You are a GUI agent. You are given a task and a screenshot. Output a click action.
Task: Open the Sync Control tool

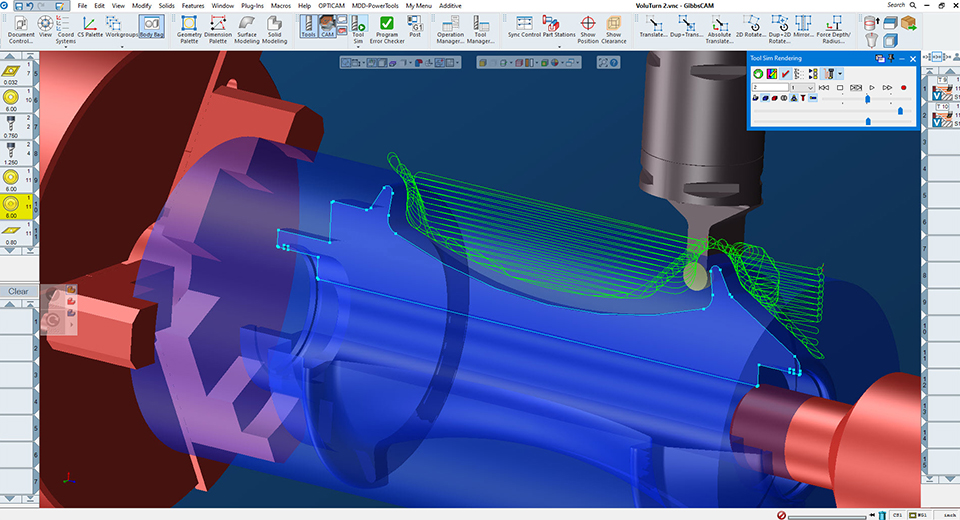pos(524,23)
